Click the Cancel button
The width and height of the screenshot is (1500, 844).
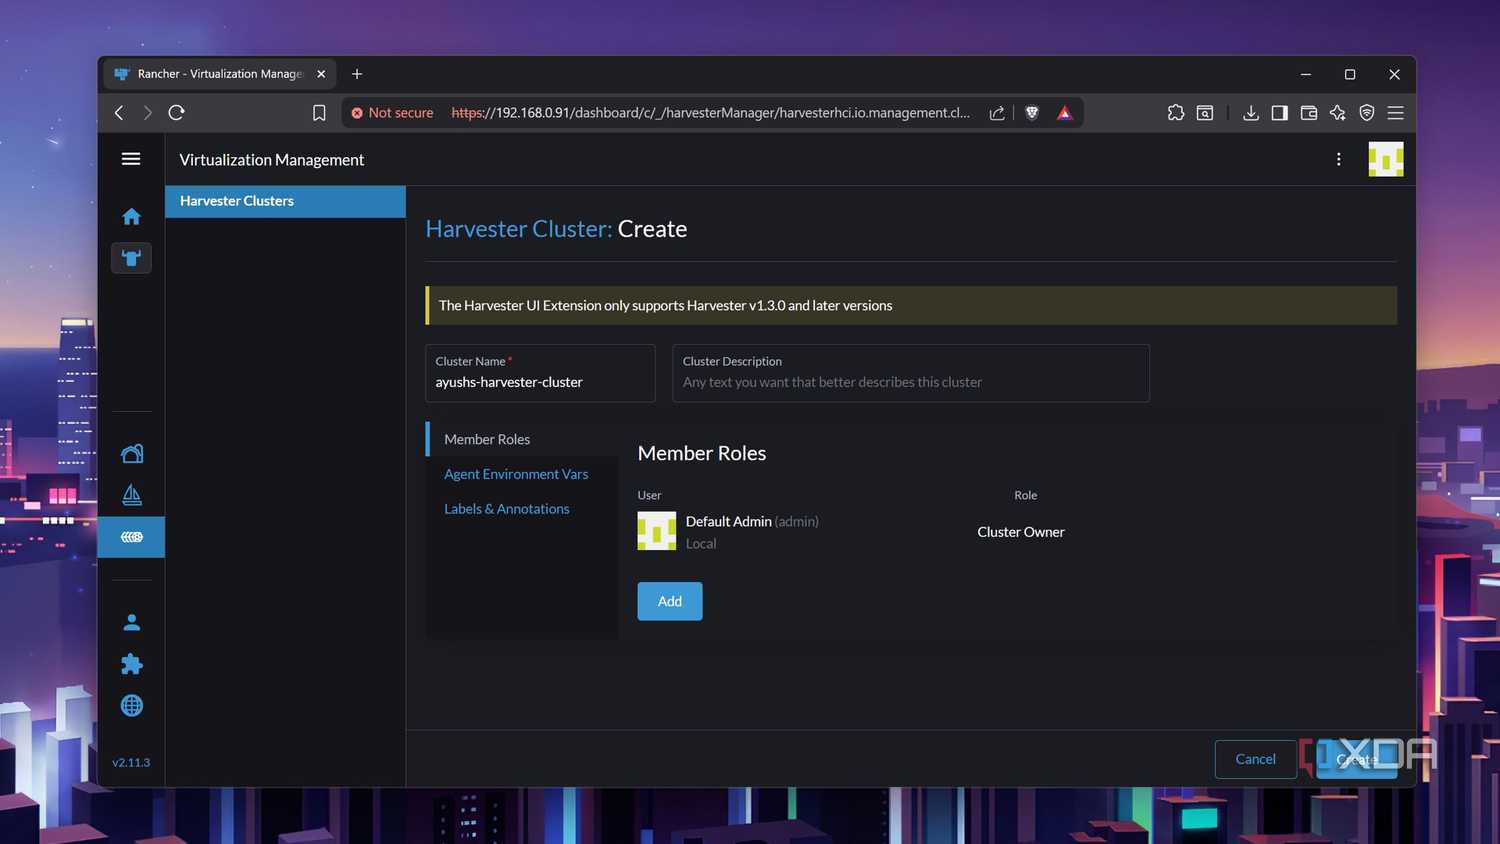click(1256, 759)
